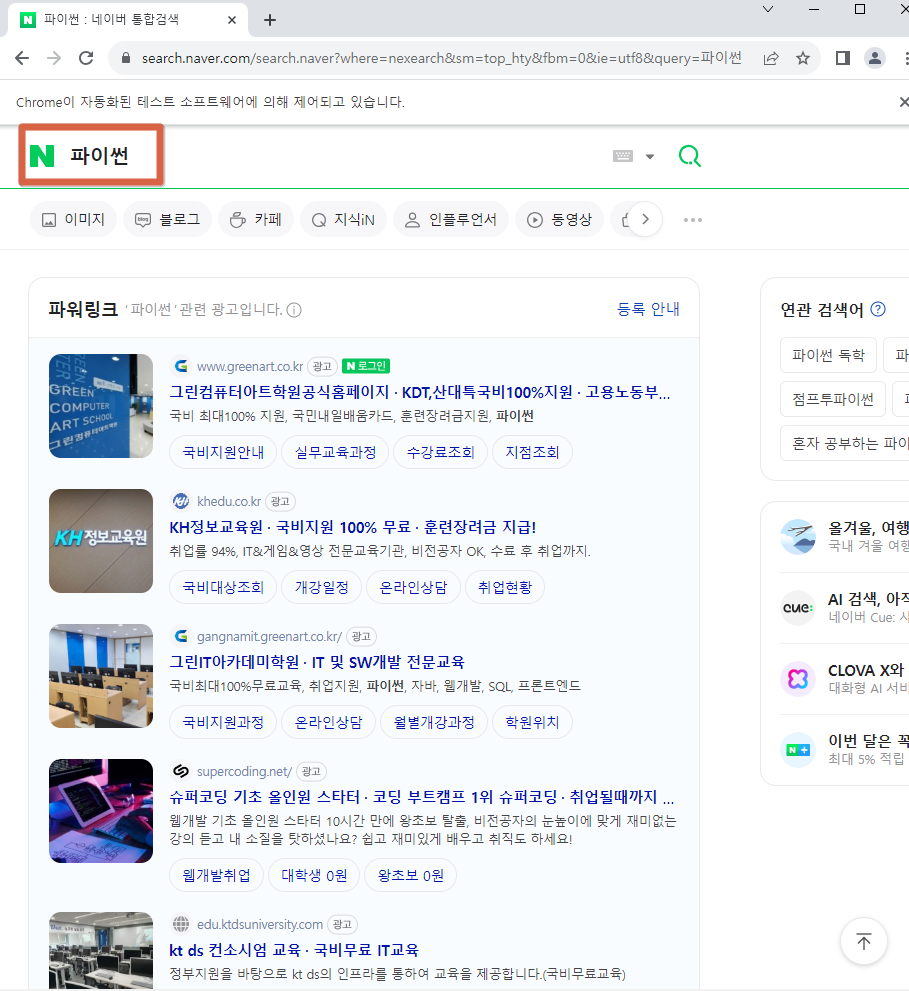Click the 파이썬 search input field

(x=335, y=155)
